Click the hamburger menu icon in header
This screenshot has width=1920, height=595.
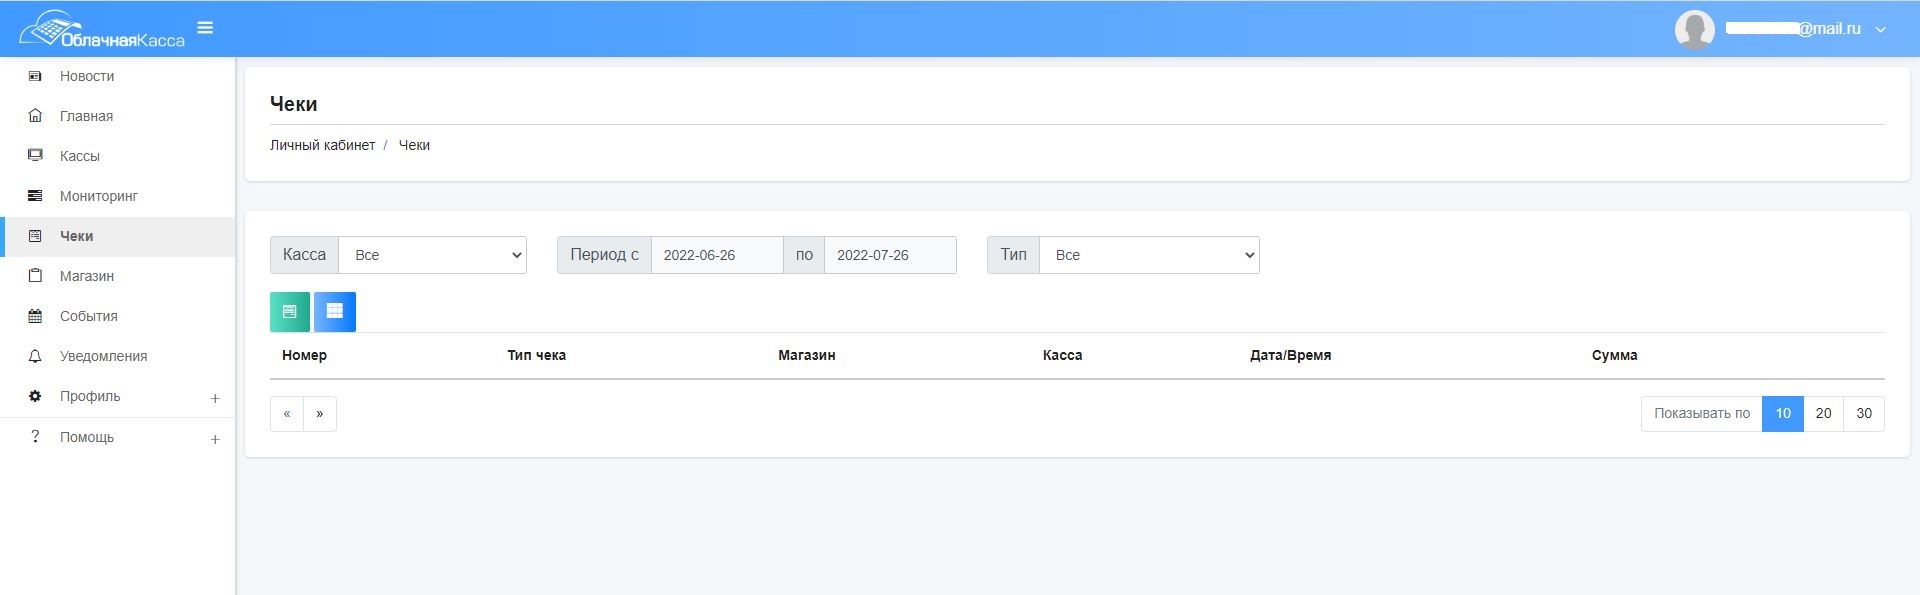[205, 28]
